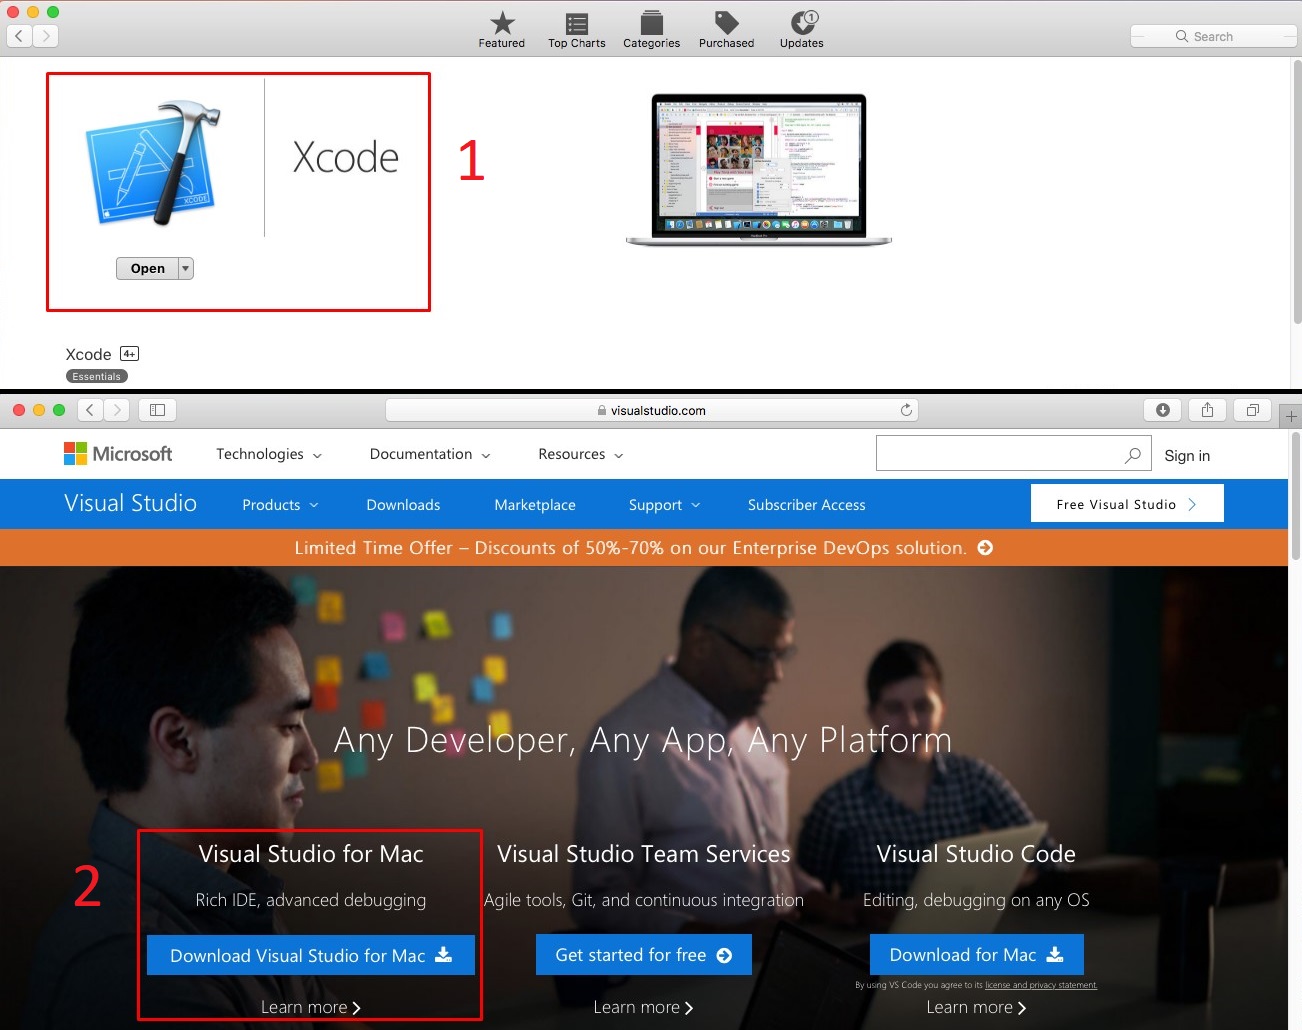Screen dimensions: 1302x1030
Task: Click the visualstudio.com address bar
Action: pyautogui.click(x=651, y=410)
